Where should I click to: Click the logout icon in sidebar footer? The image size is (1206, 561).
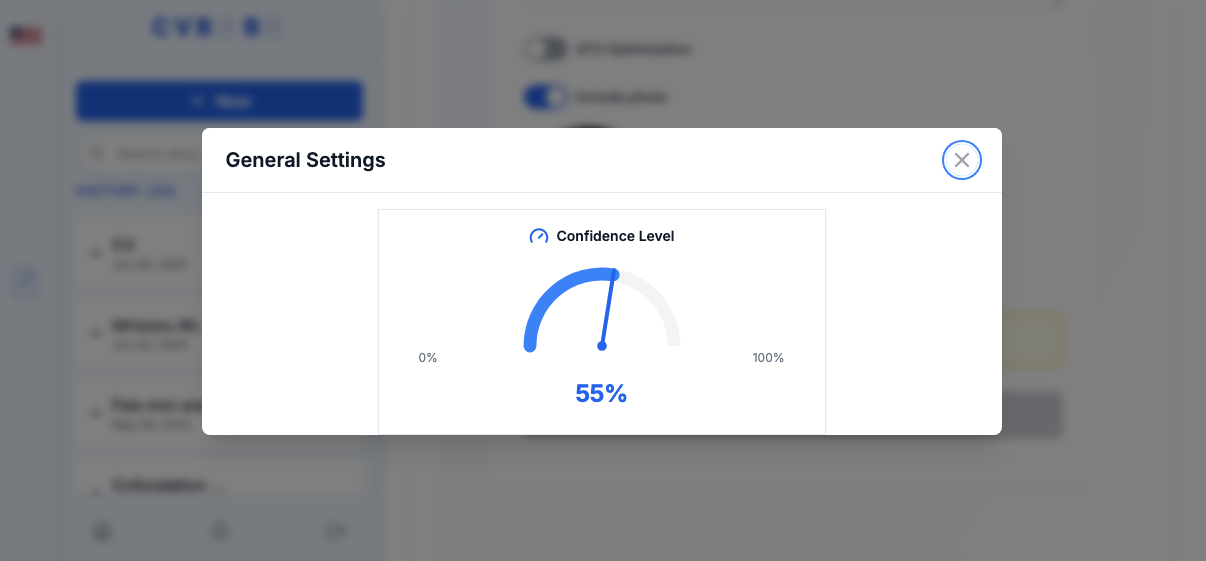tap(337, 531)
